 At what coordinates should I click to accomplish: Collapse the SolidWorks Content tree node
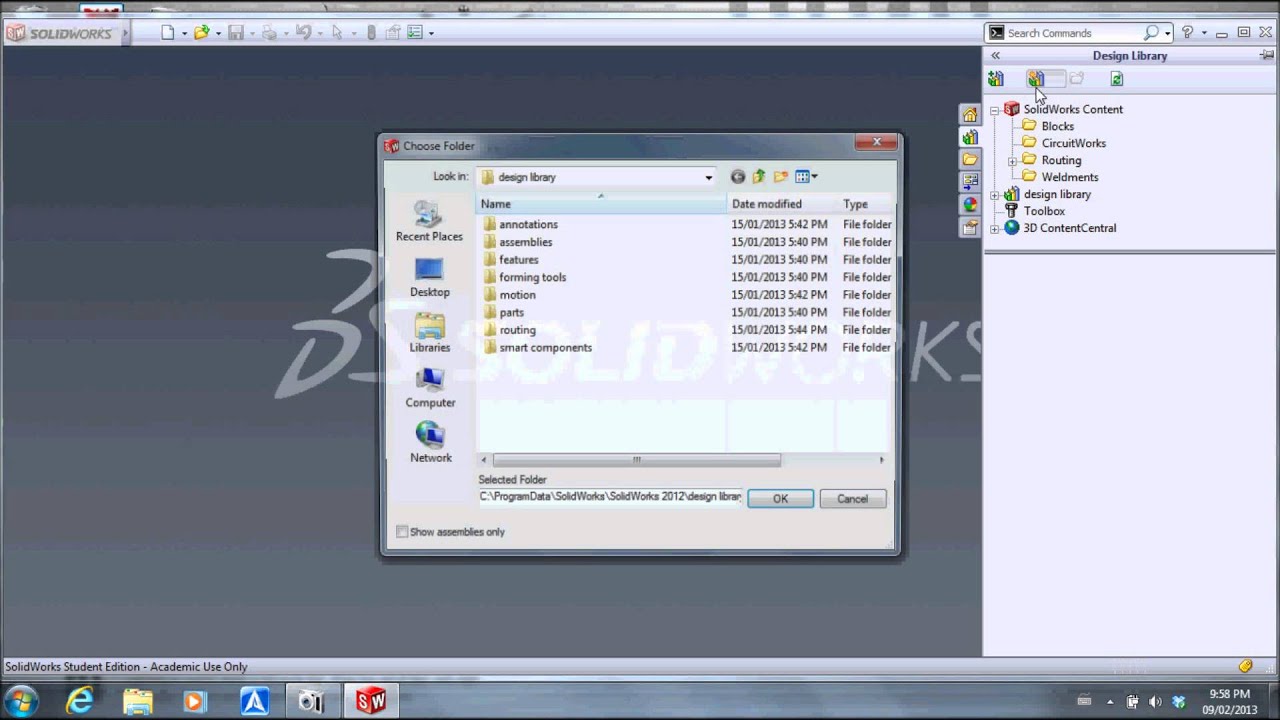[994, 110]
